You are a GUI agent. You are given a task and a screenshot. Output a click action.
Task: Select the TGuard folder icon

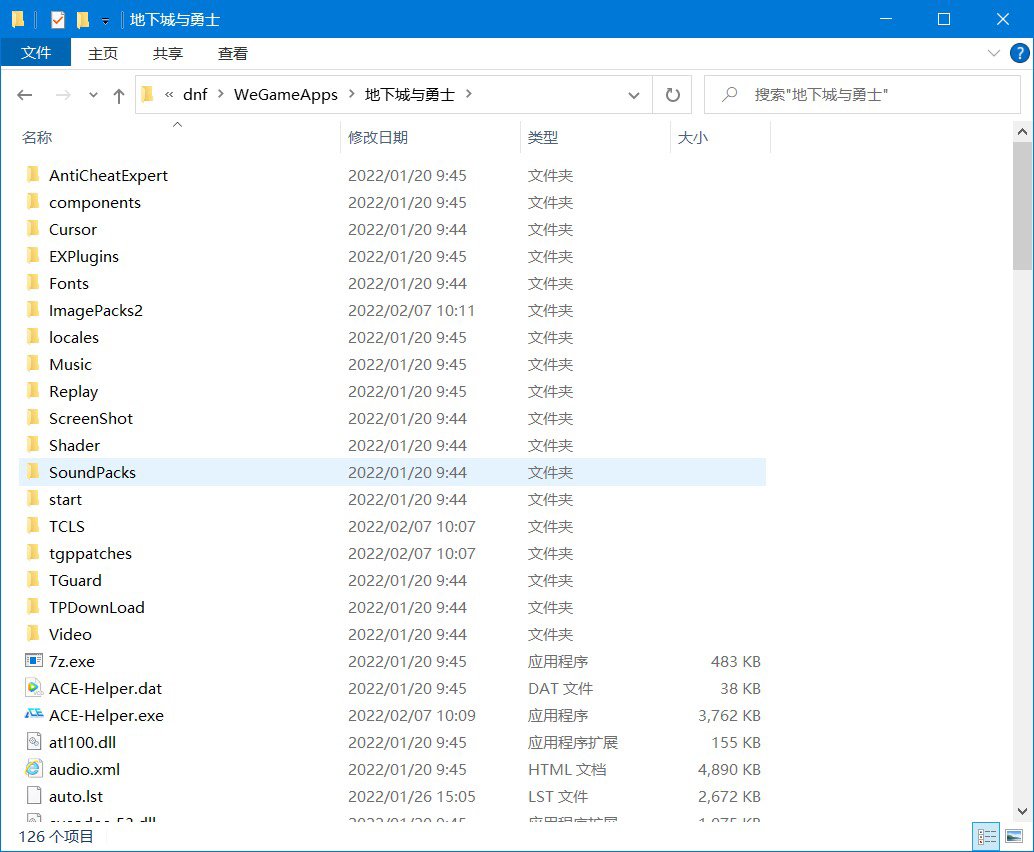(x=33, y=580)
